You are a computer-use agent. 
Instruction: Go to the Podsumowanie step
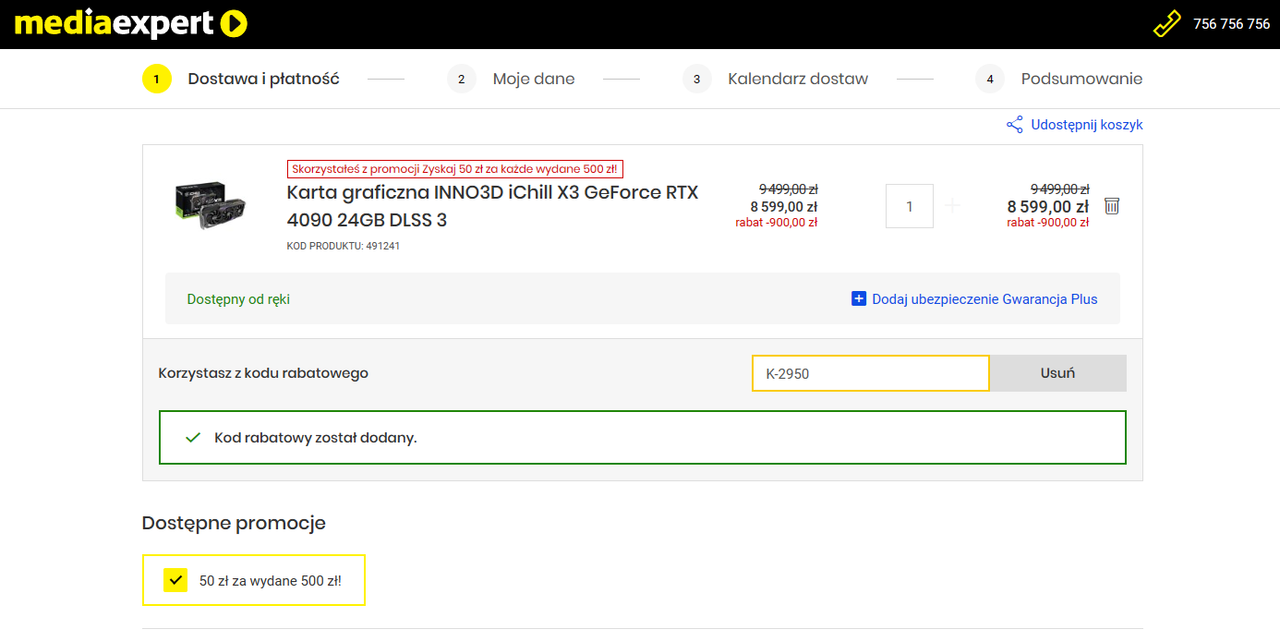coord(1081,79)
